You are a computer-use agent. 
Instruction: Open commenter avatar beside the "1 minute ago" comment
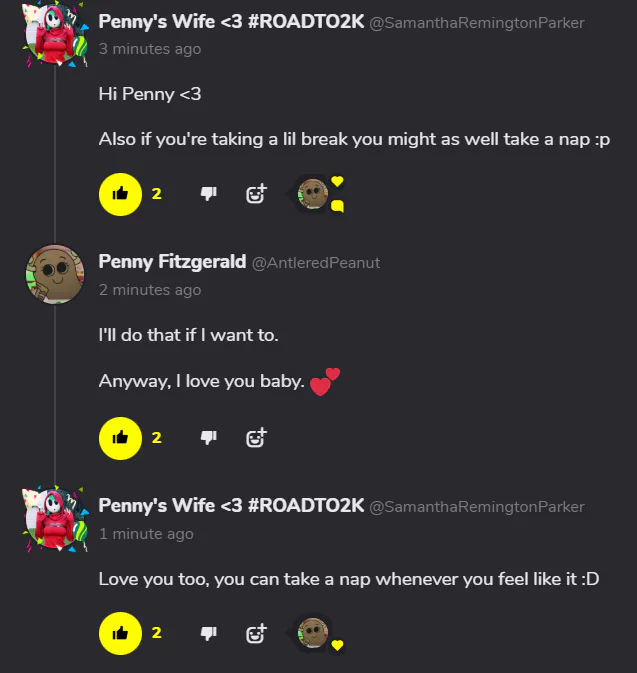[54, 518]
